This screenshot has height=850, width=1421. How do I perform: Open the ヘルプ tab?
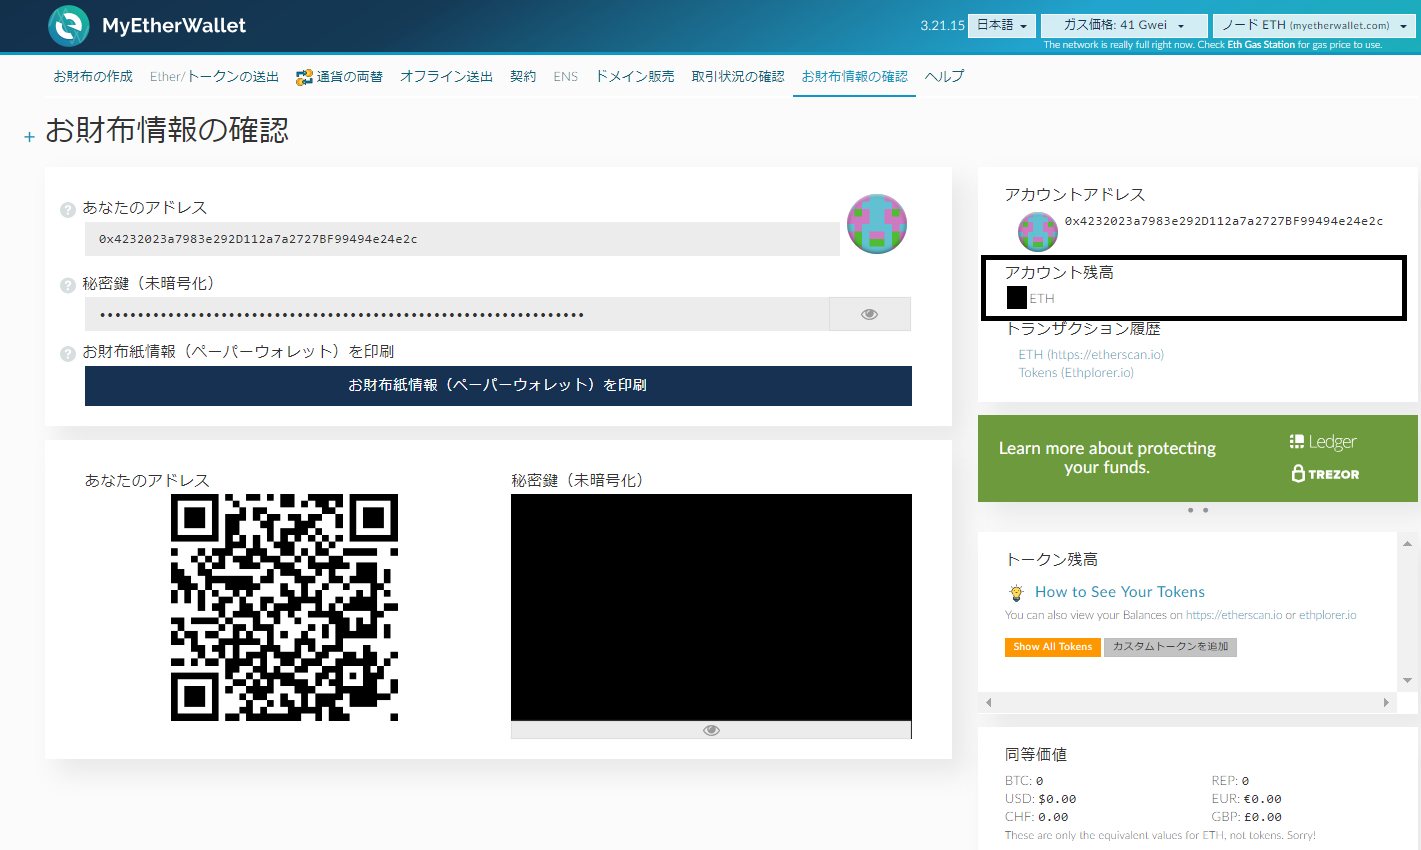(x=944, y=77)
